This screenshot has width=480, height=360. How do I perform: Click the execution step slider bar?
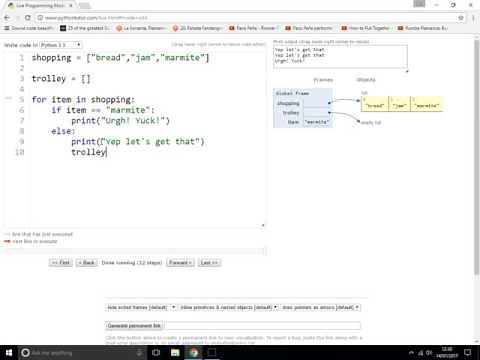pos(134,251)
